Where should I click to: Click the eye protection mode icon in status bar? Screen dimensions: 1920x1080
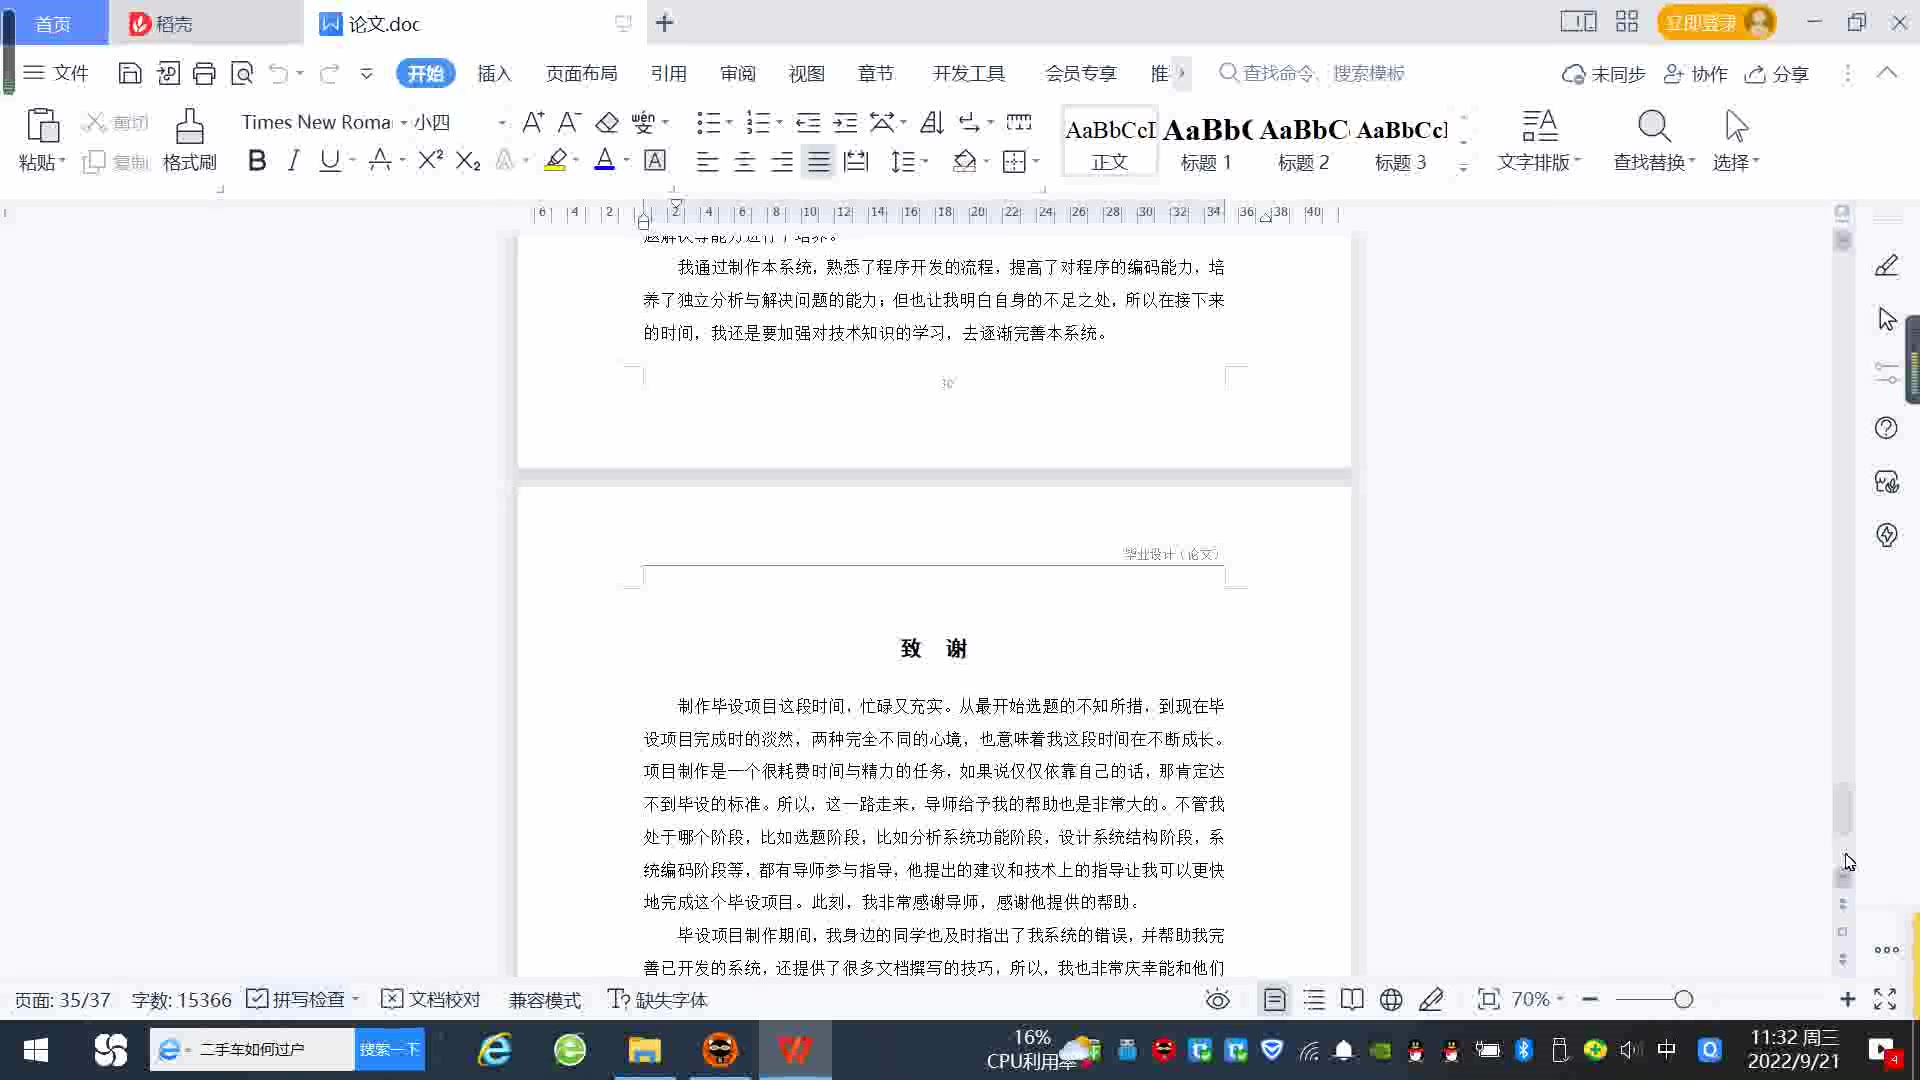click(x=1217, y=1000)
